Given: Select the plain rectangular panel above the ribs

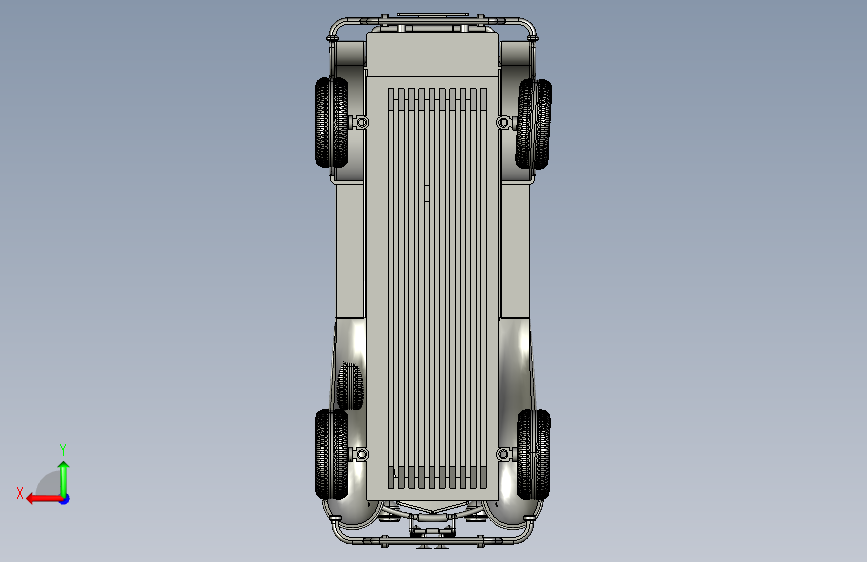Looking at the screenshot, I should (x=432, y=54).
